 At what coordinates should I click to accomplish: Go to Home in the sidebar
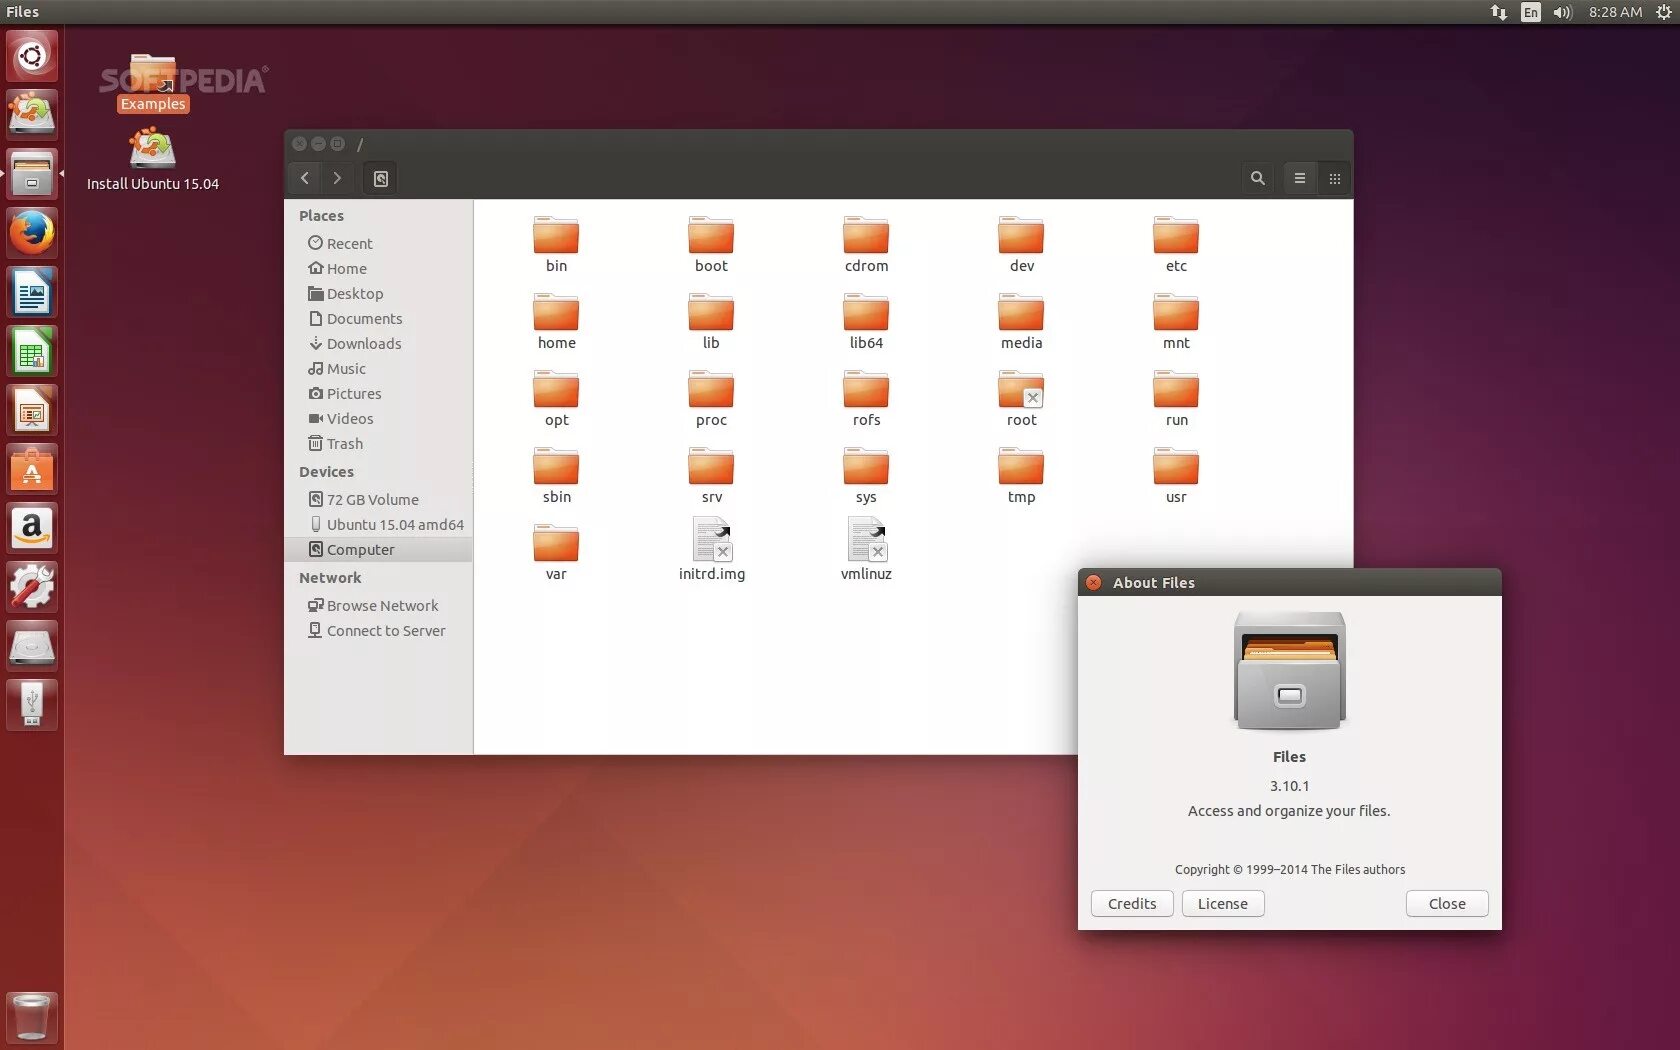[x=379, y=268]
